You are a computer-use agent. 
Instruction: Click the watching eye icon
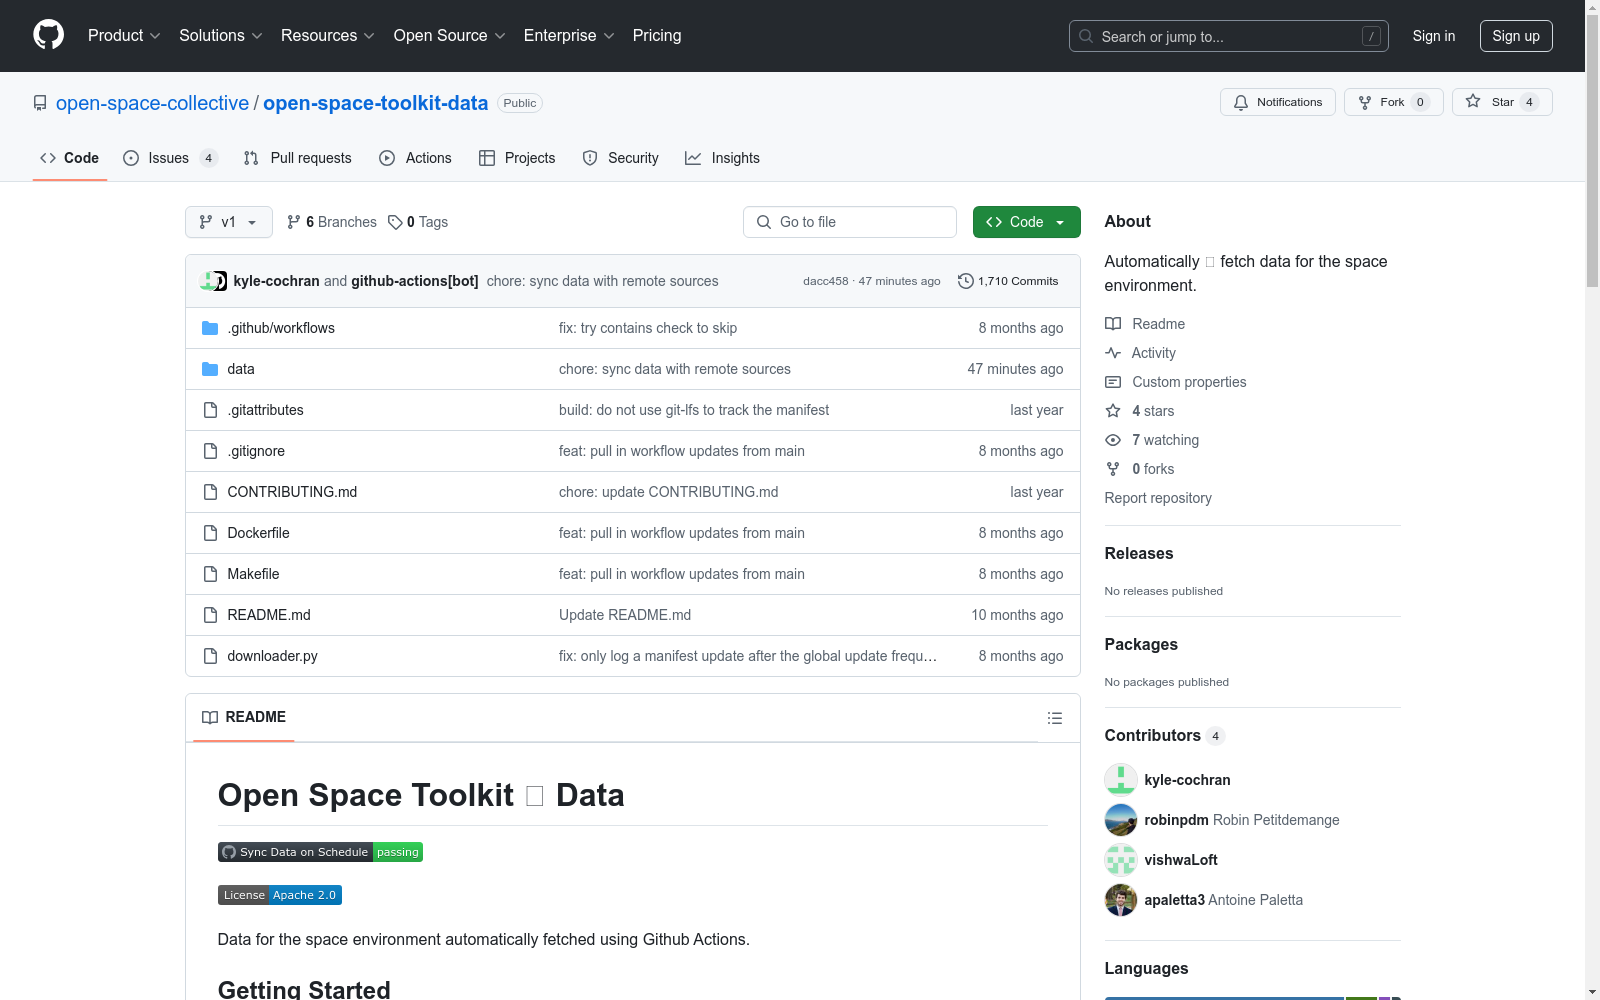coord(1113,440)
